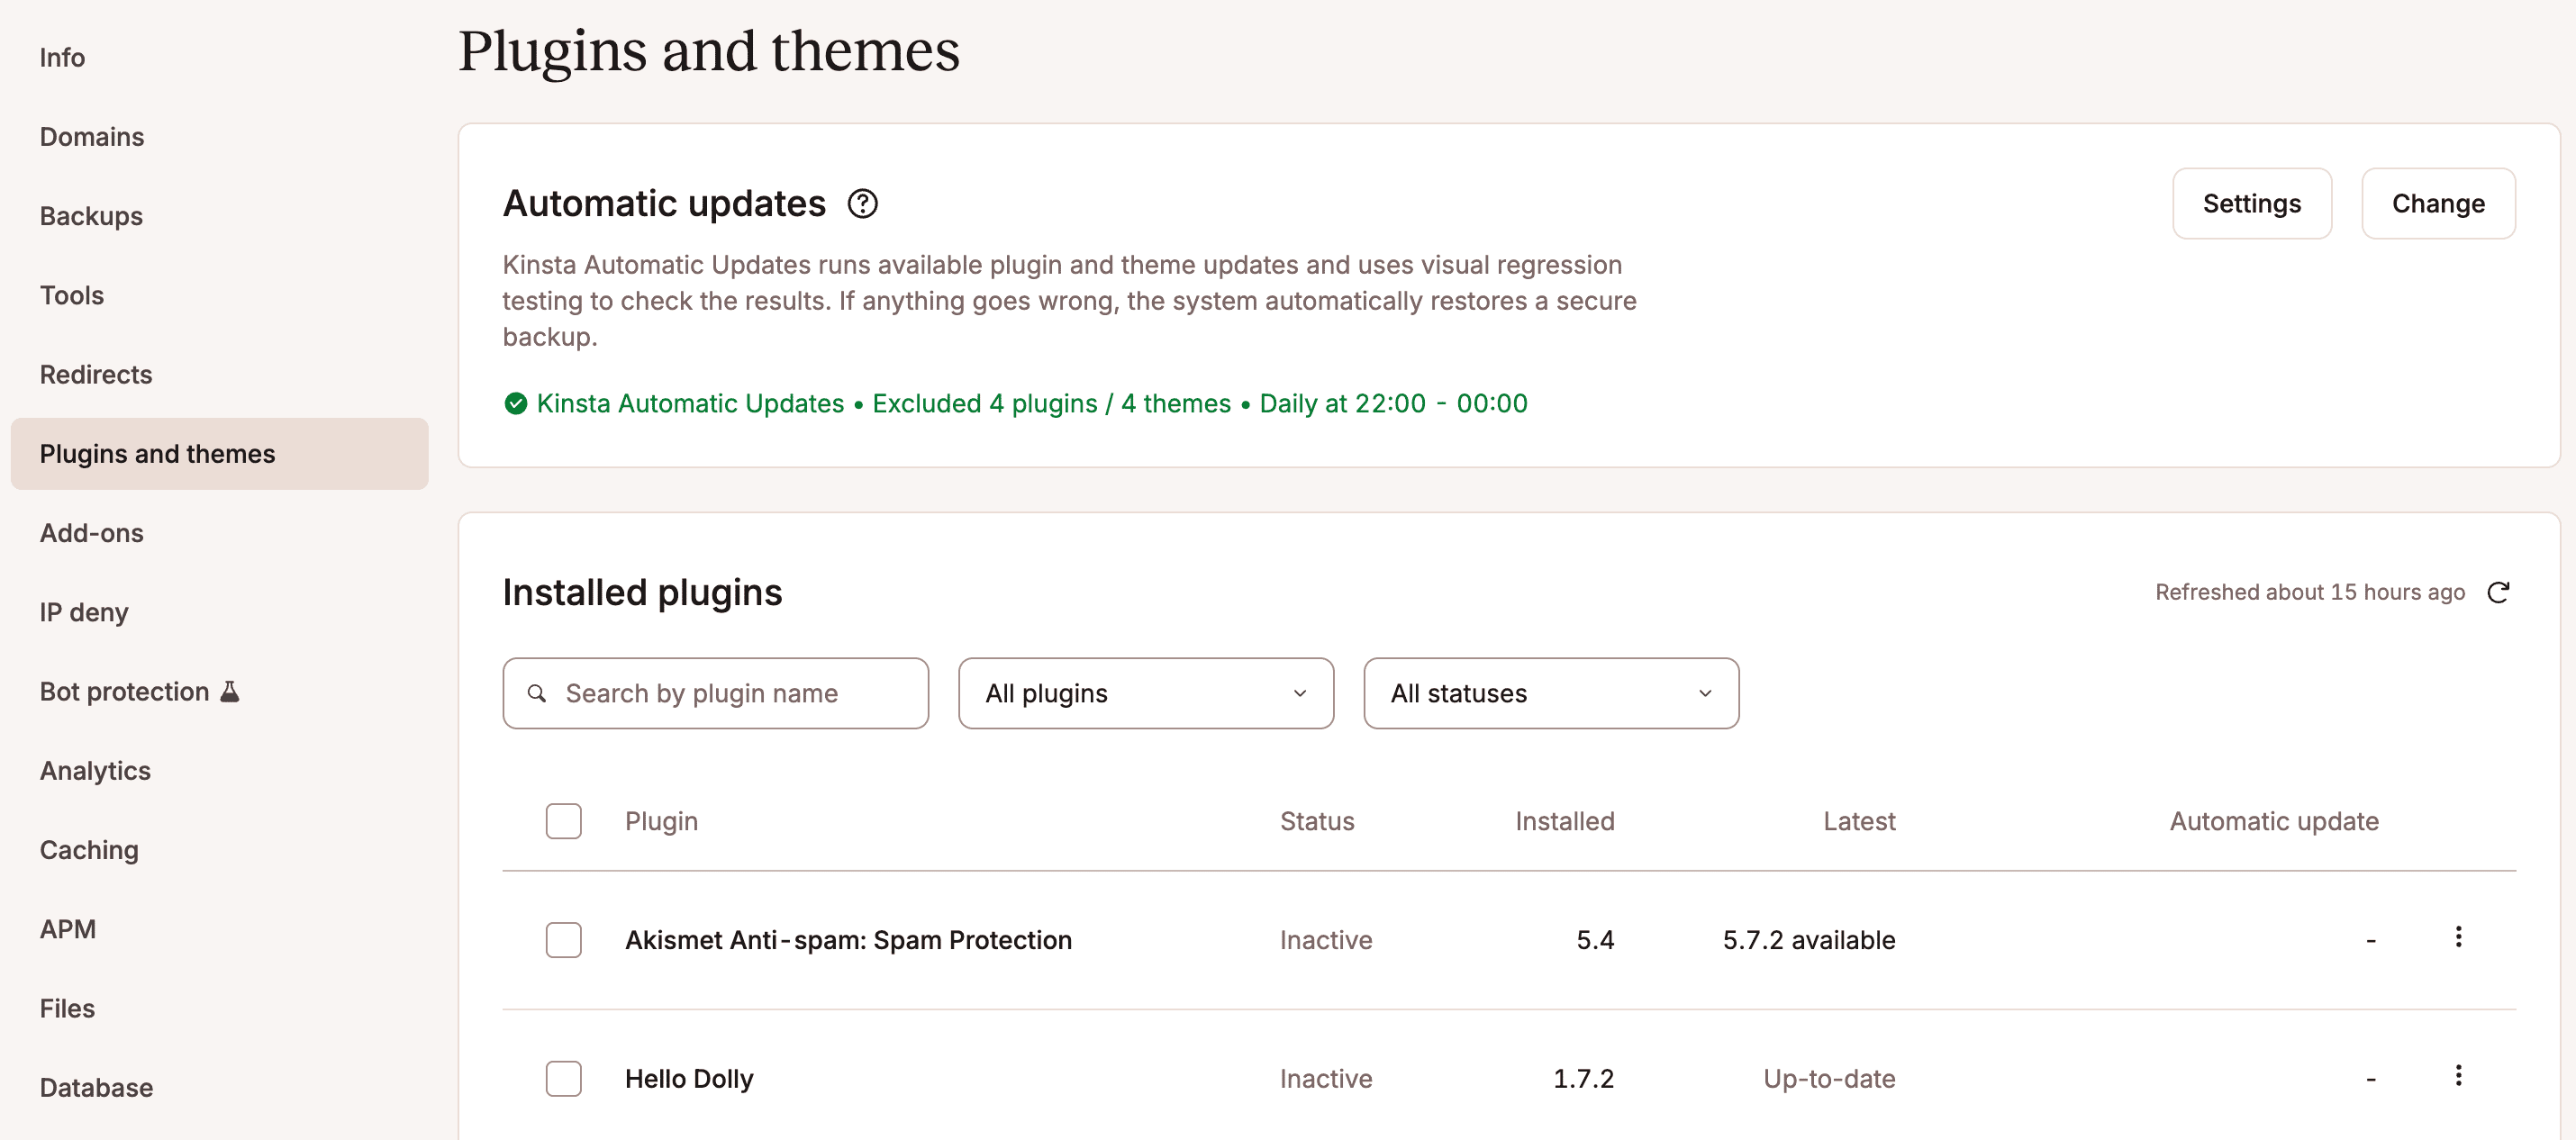Viewport: 2576px width, 1140px height.
Task: Click Refreshed about 15 hours ago text
Action: pos(2309,592)
